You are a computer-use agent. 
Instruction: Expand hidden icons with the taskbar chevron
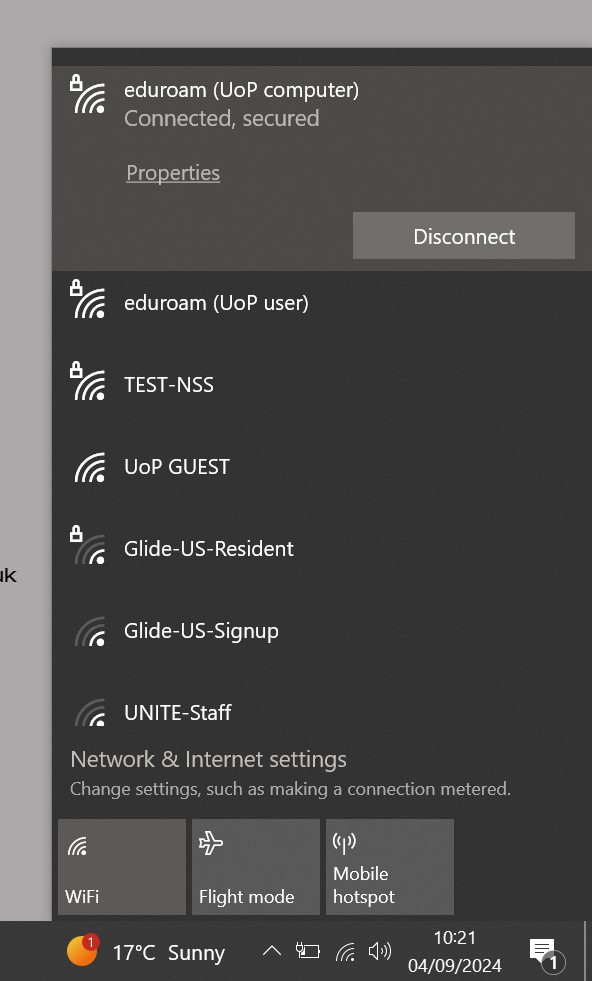click(x=271, y=952)
